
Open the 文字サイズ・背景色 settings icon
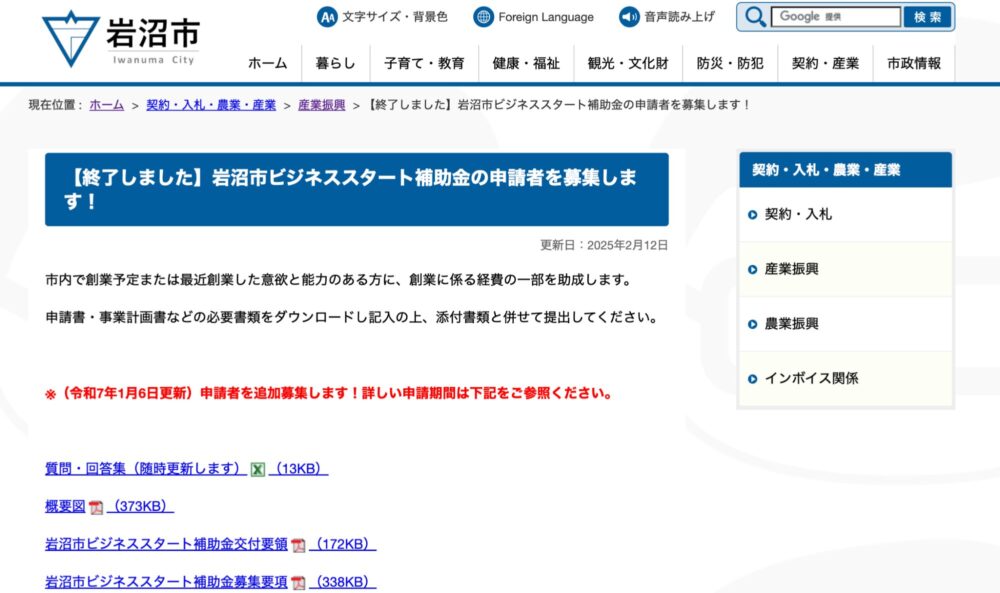(x=327, y=17)
